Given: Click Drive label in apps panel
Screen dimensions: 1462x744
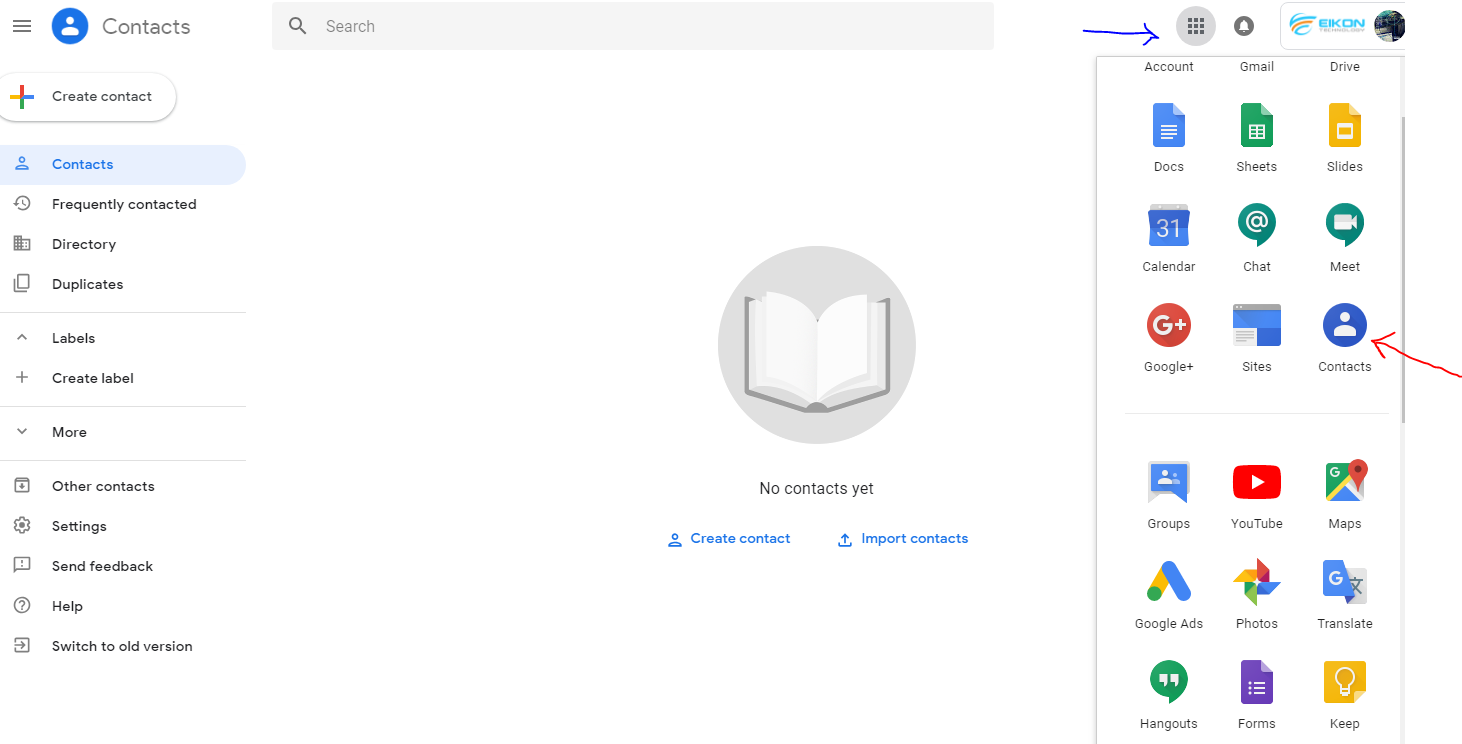Looking at the screenshot, I should [x=1344, y=67].
